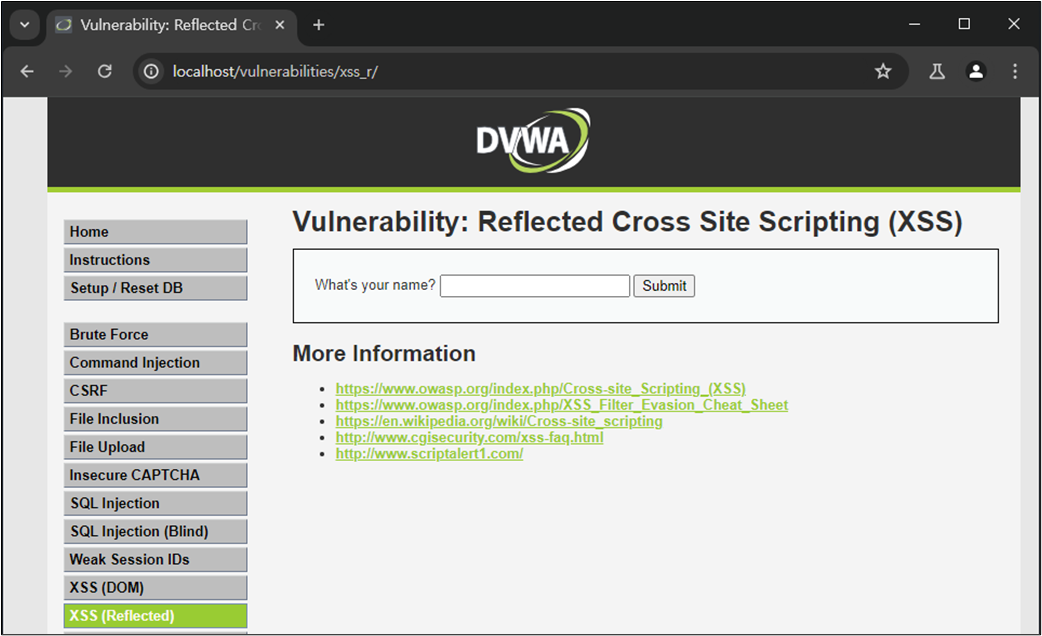Maximize the browser window
The height and width of the screenshot is (636, 1042).
(964, 24)
